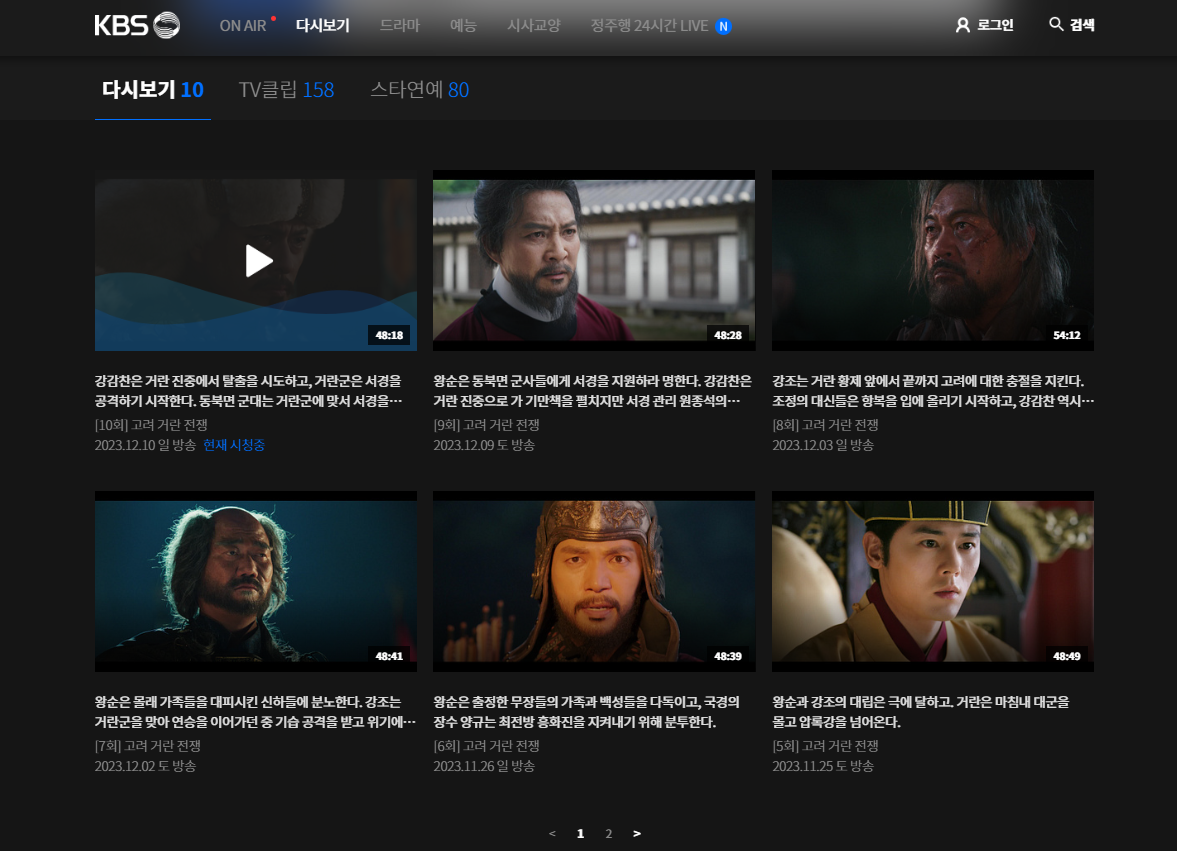The height and width of the screenshot is (851, 1177).
Task: Open the 48:41 episode 7 thumbnail
Action: tap(255, 582)
